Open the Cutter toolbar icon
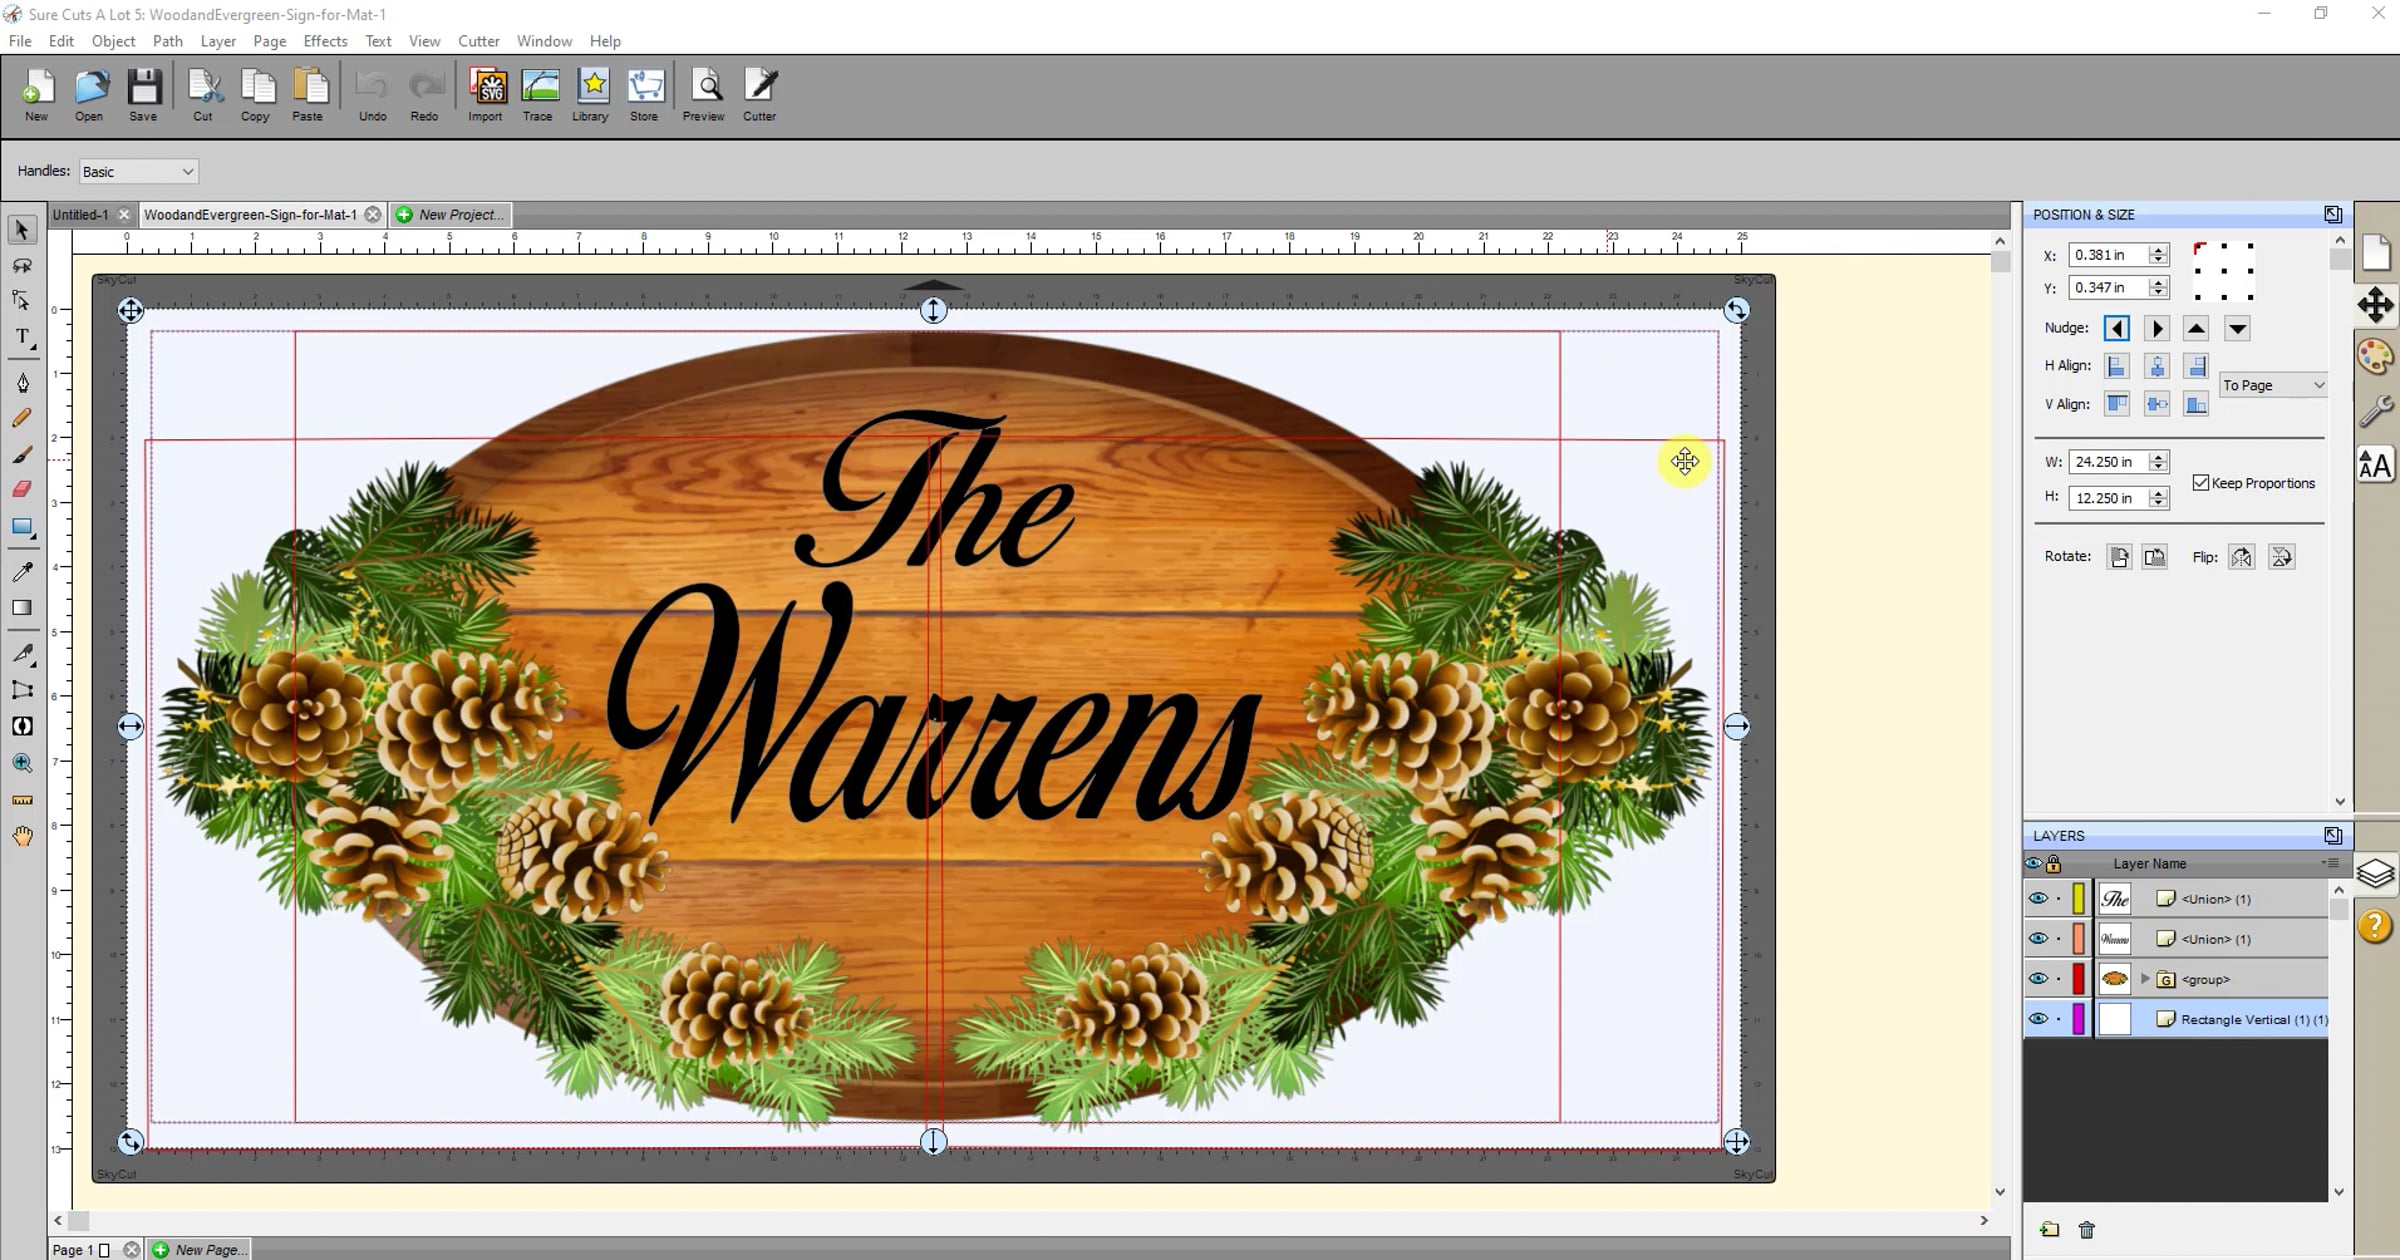This screenshot has width=2400, height=1260. click(759, 95)
